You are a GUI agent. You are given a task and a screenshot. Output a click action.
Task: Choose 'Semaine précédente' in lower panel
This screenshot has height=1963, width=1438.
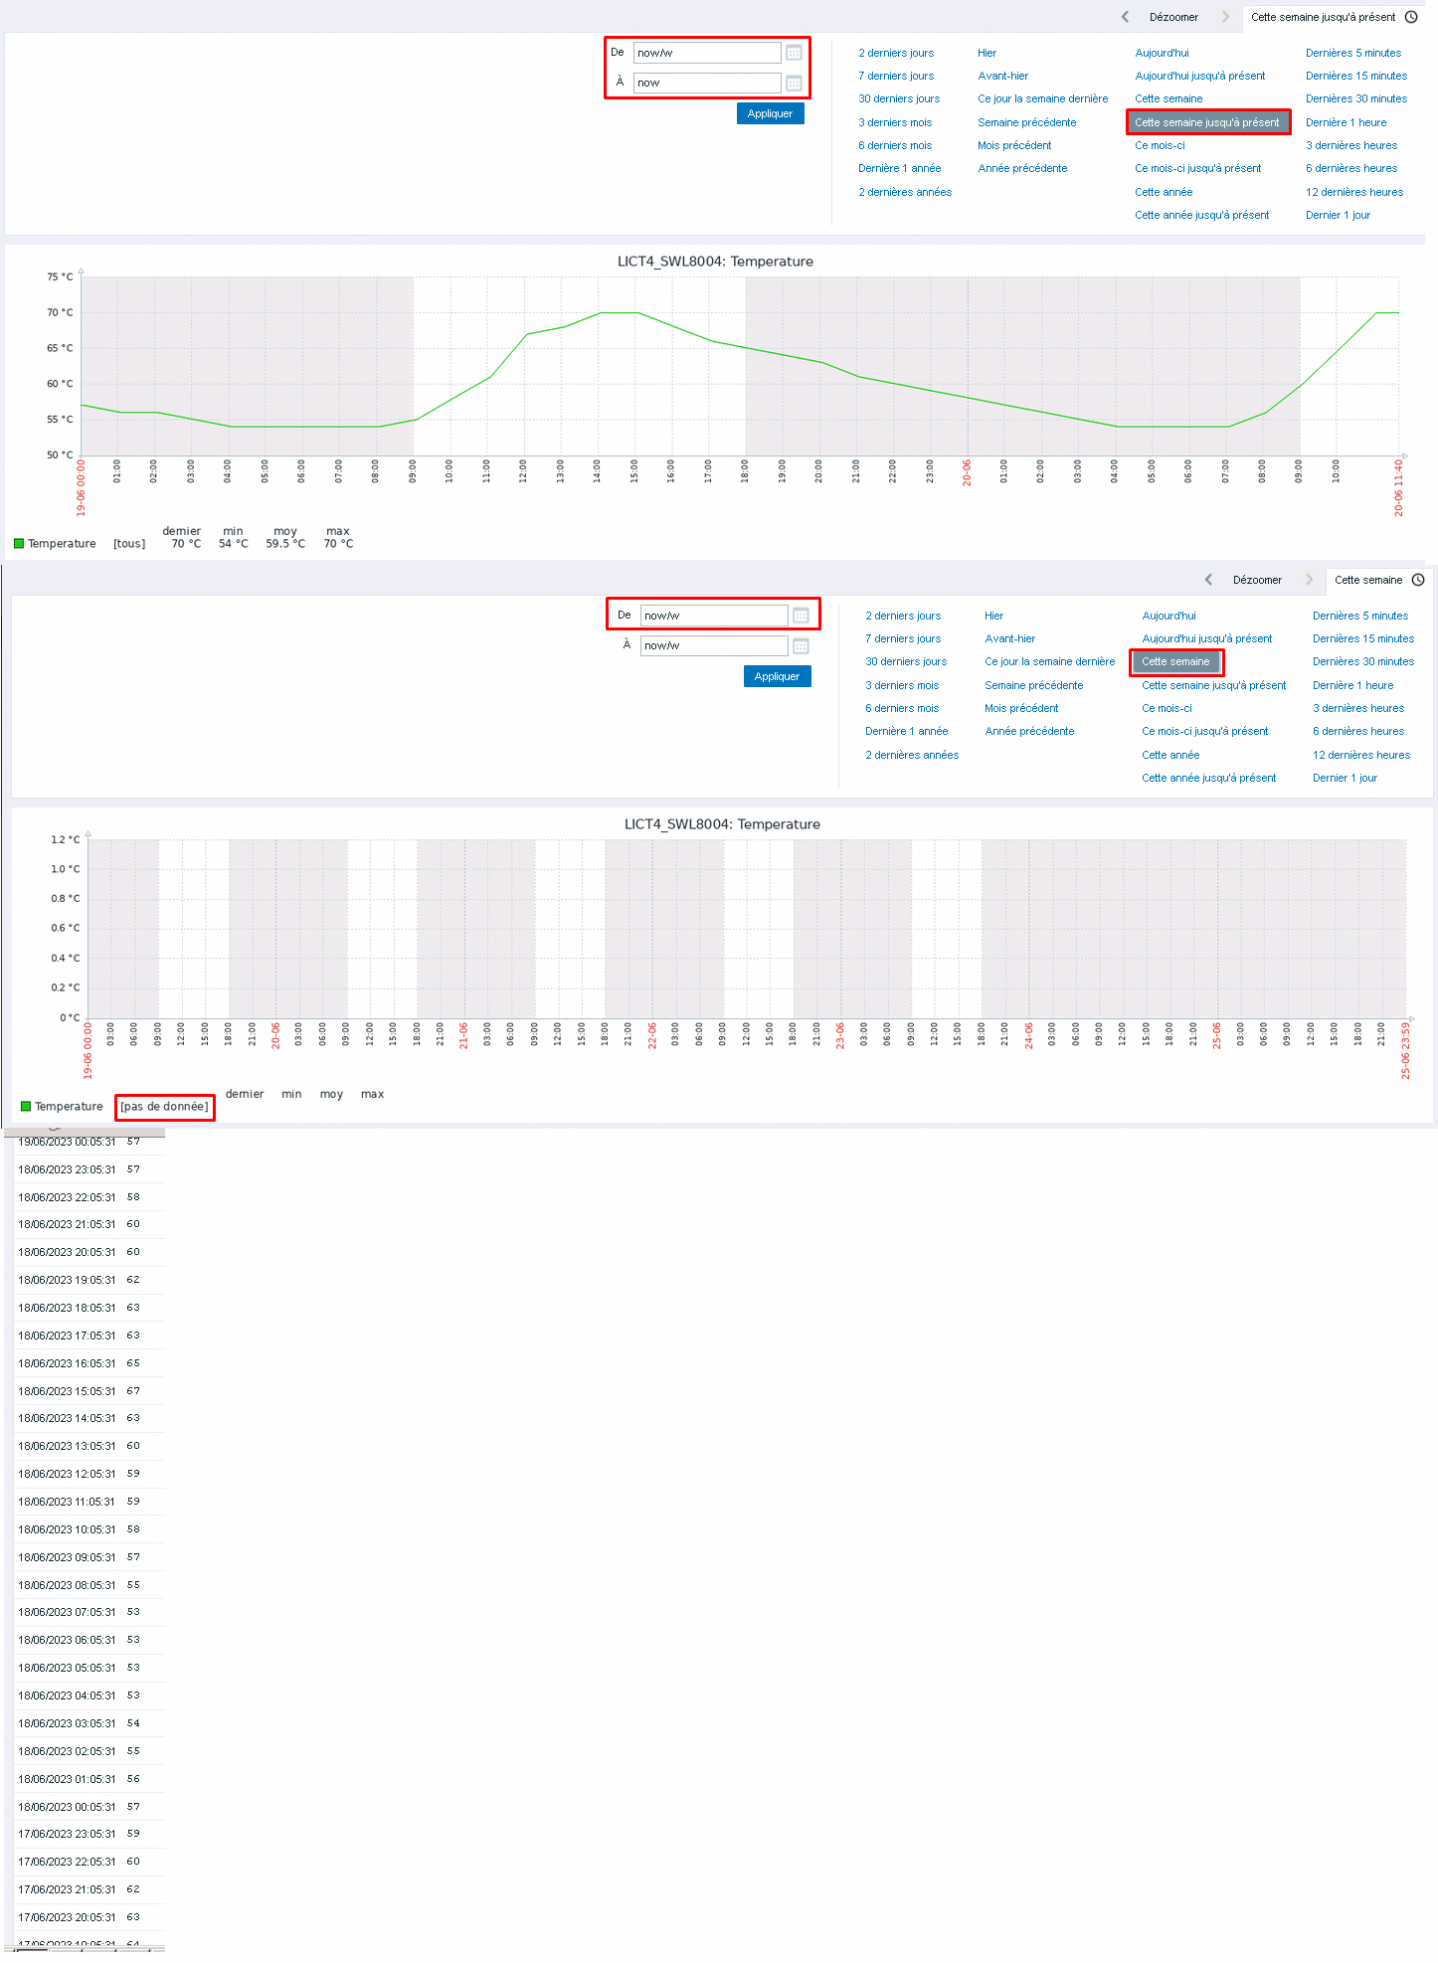click(x=1033, y=686)
